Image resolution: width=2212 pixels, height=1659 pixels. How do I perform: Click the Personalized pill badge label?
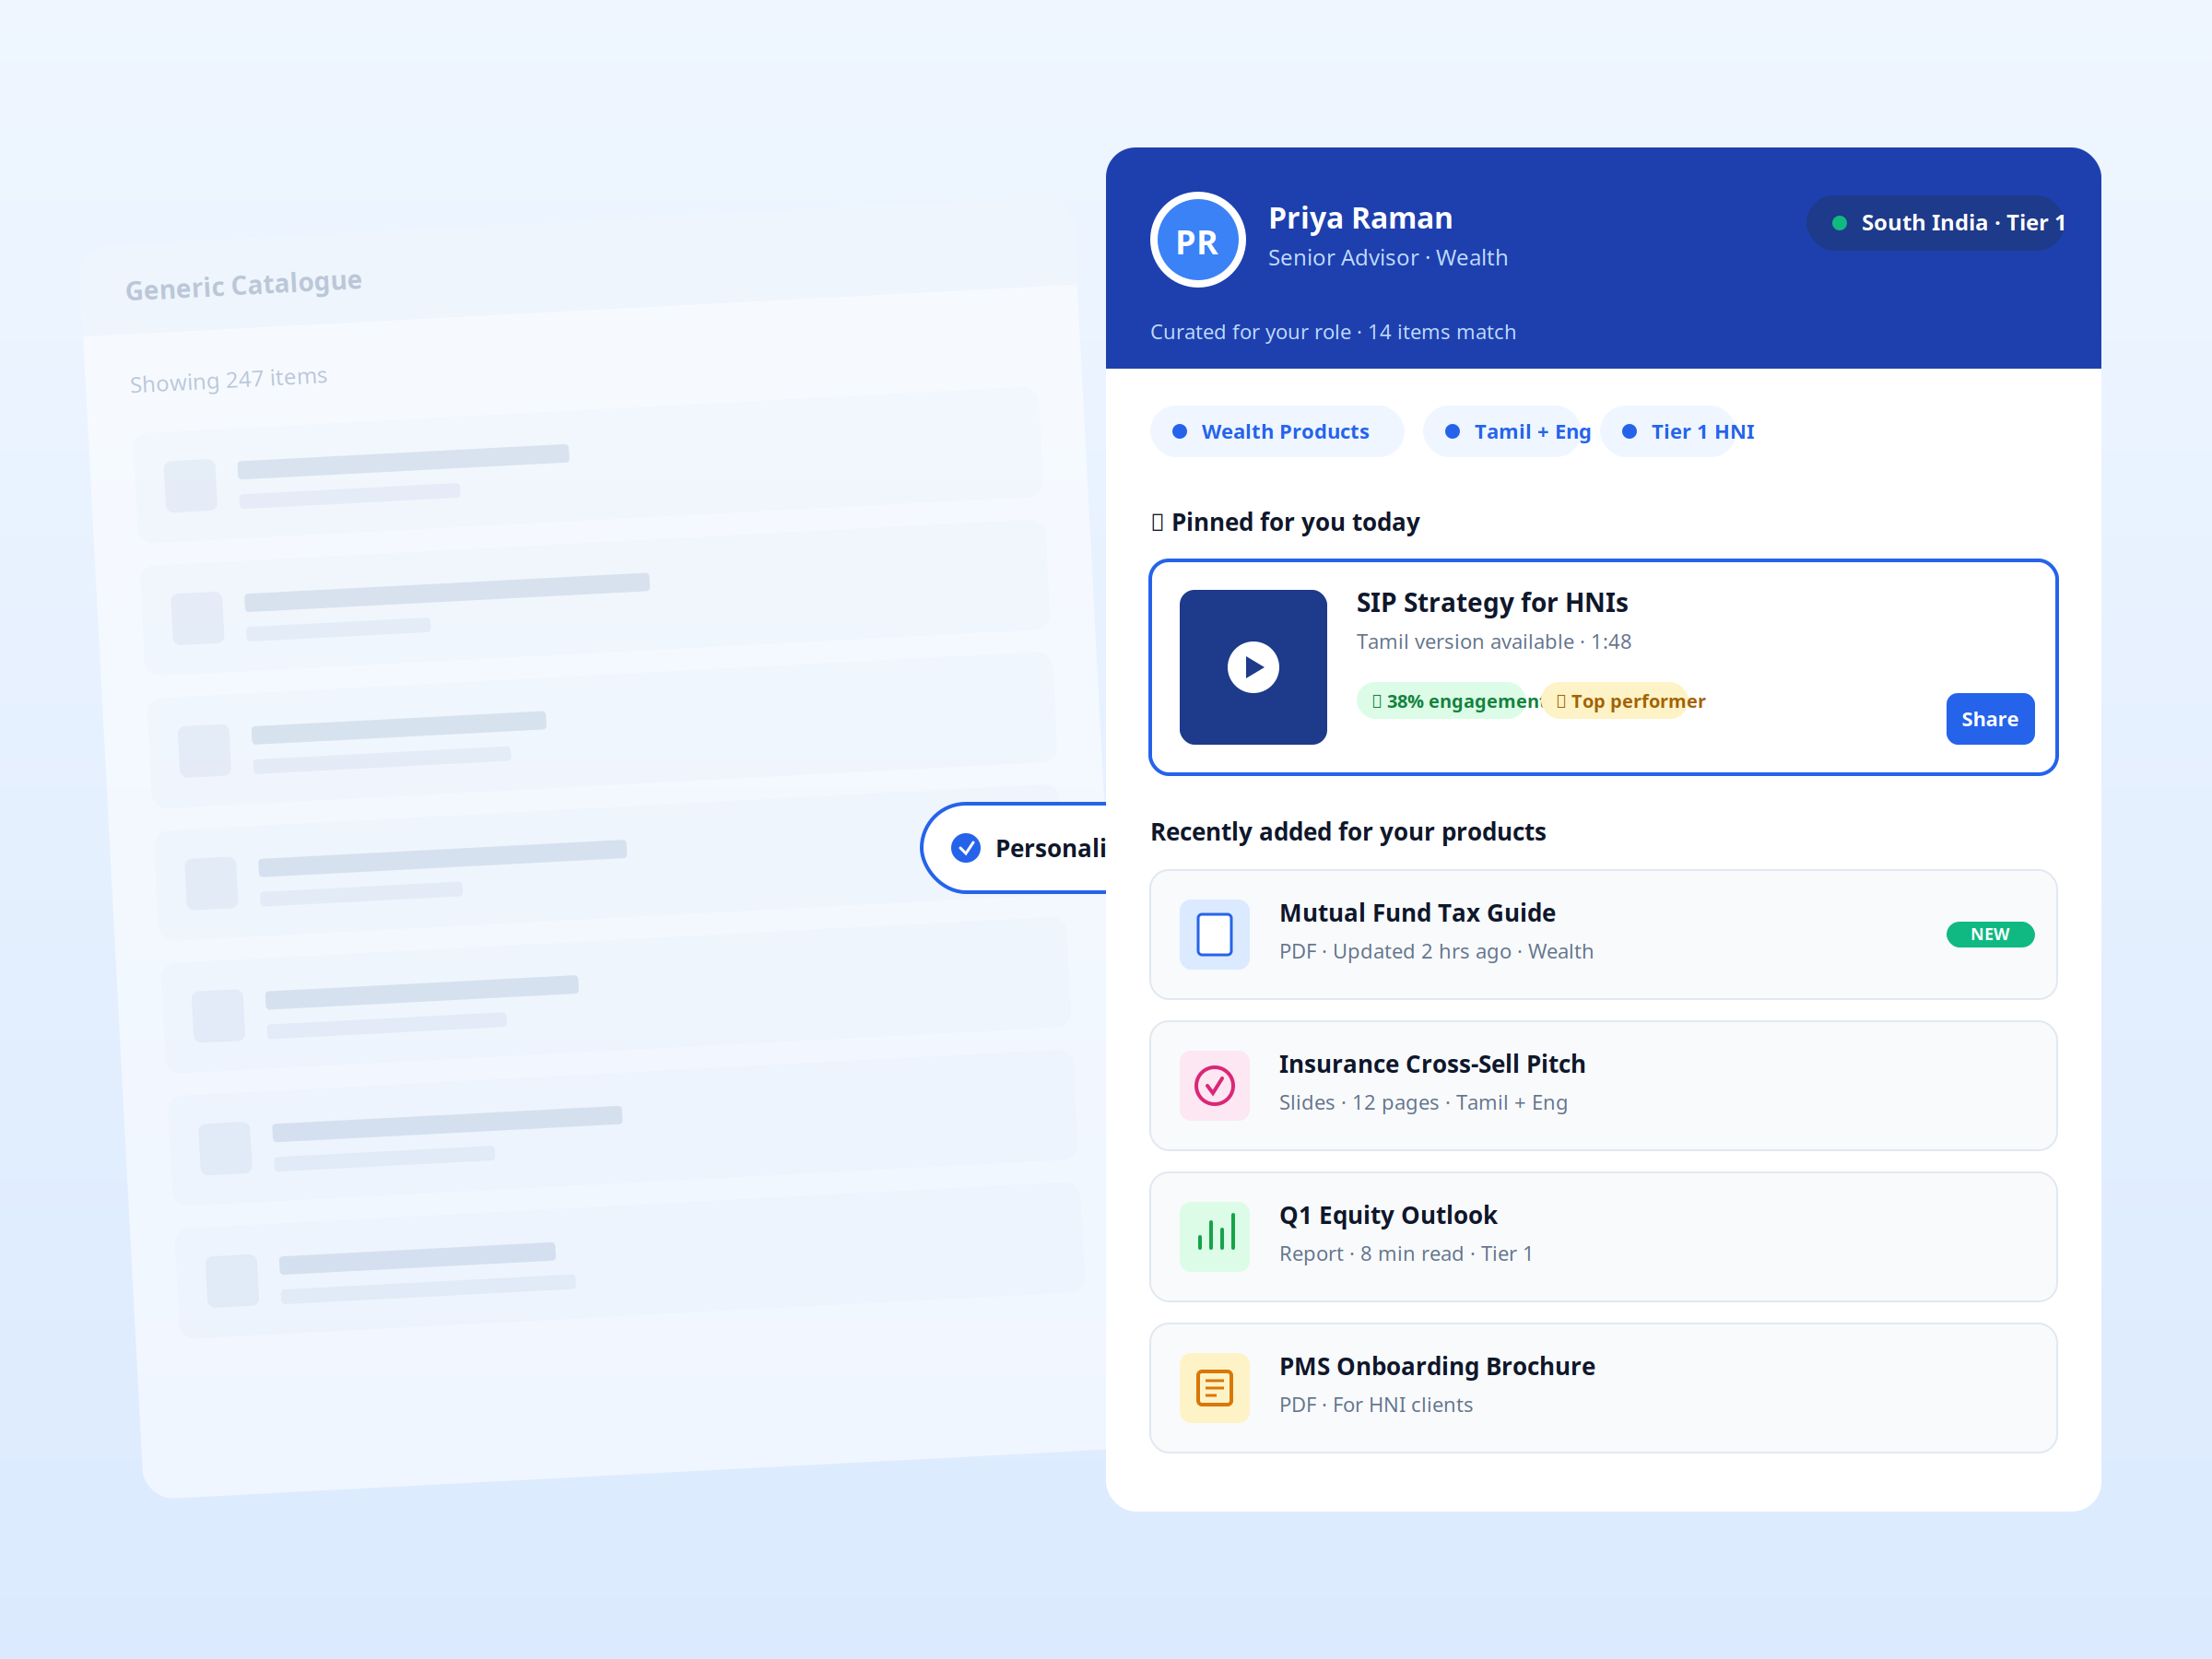click(x=1050, y=848)
